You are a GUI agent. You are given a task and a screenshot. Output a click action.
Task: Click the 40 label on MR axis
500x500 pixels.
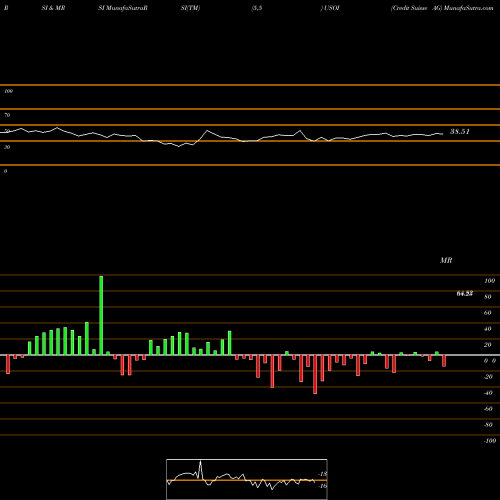(488, 329)
